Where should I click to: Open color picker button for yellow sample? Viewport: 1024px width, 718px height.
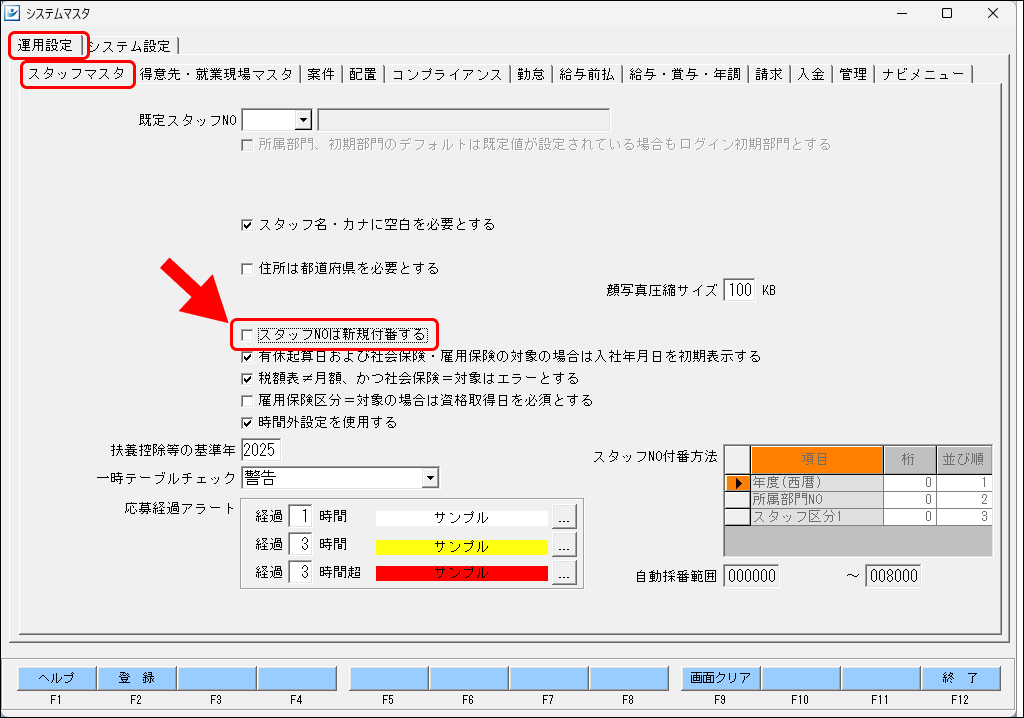[x=564, y=544]
